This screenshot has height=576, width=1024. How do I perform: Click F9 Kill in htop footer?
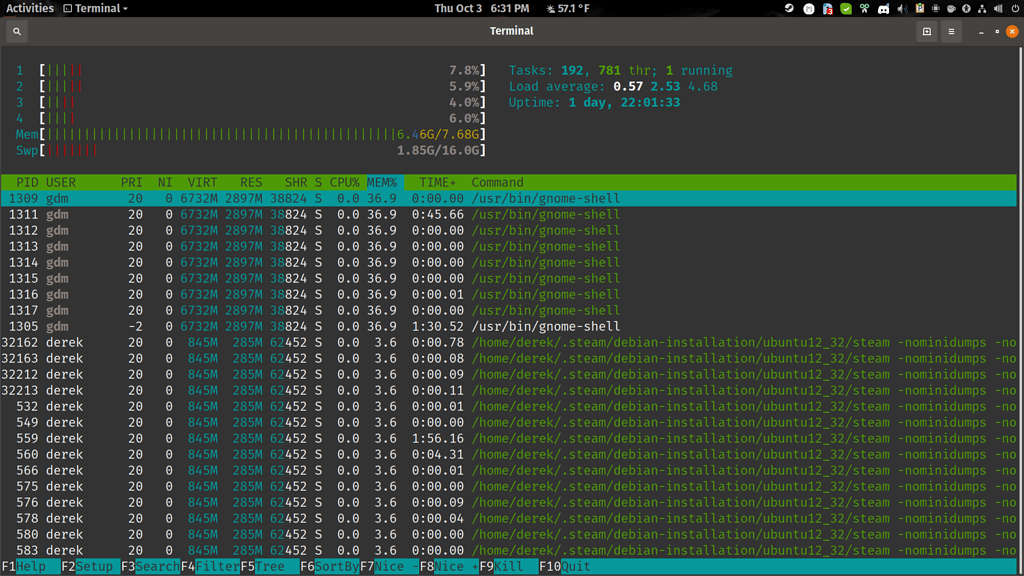[x=509, y=566]
